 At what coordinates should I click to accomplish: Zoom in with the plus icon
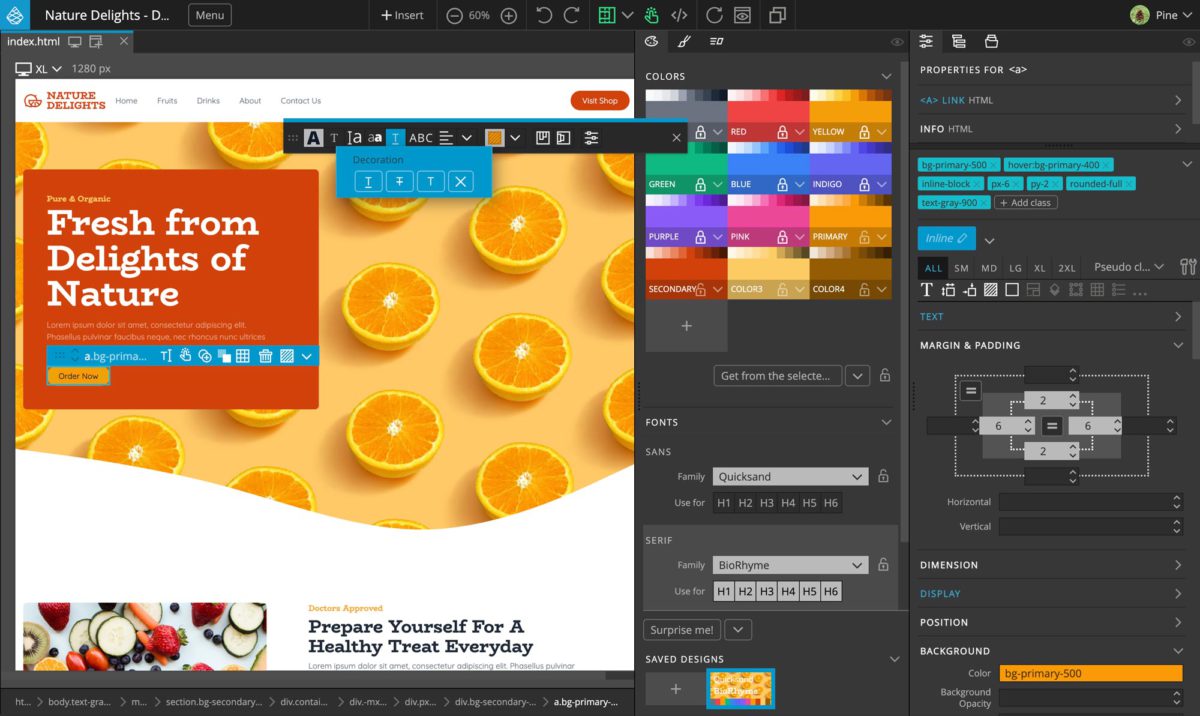tap(508, 15)
